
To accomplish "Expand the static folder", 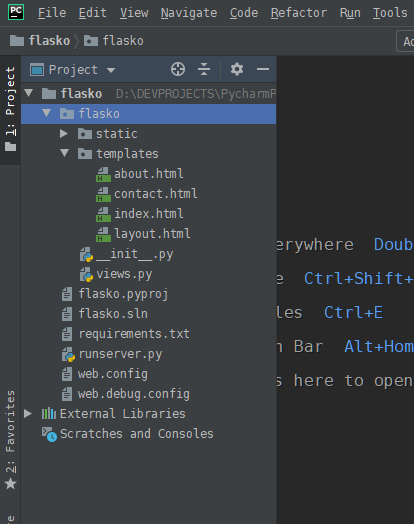I will pos(64,134).
